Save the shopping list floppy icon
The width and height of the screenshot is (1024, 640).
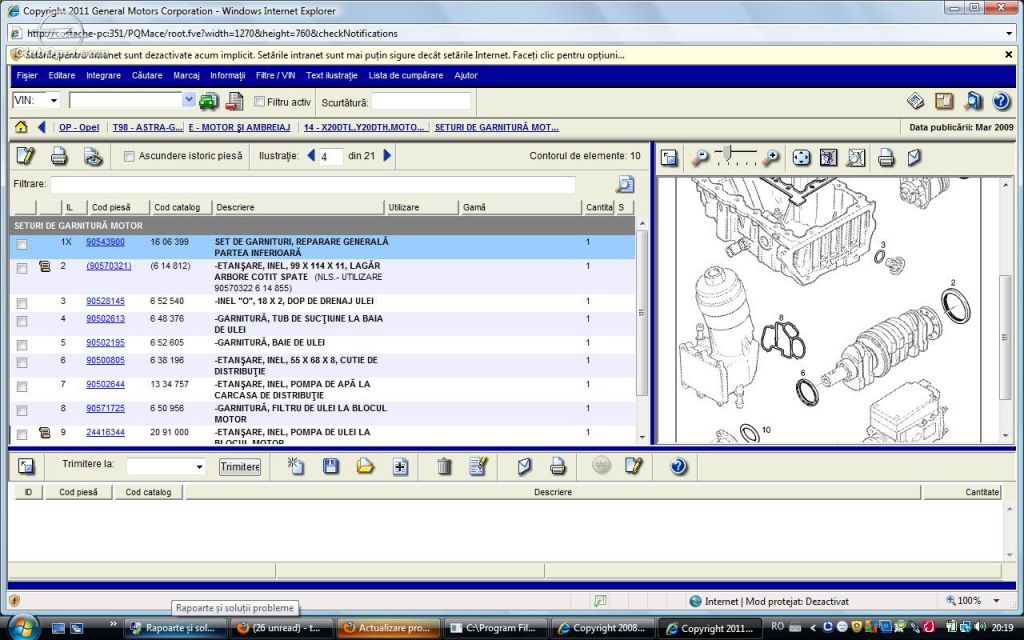330,466
